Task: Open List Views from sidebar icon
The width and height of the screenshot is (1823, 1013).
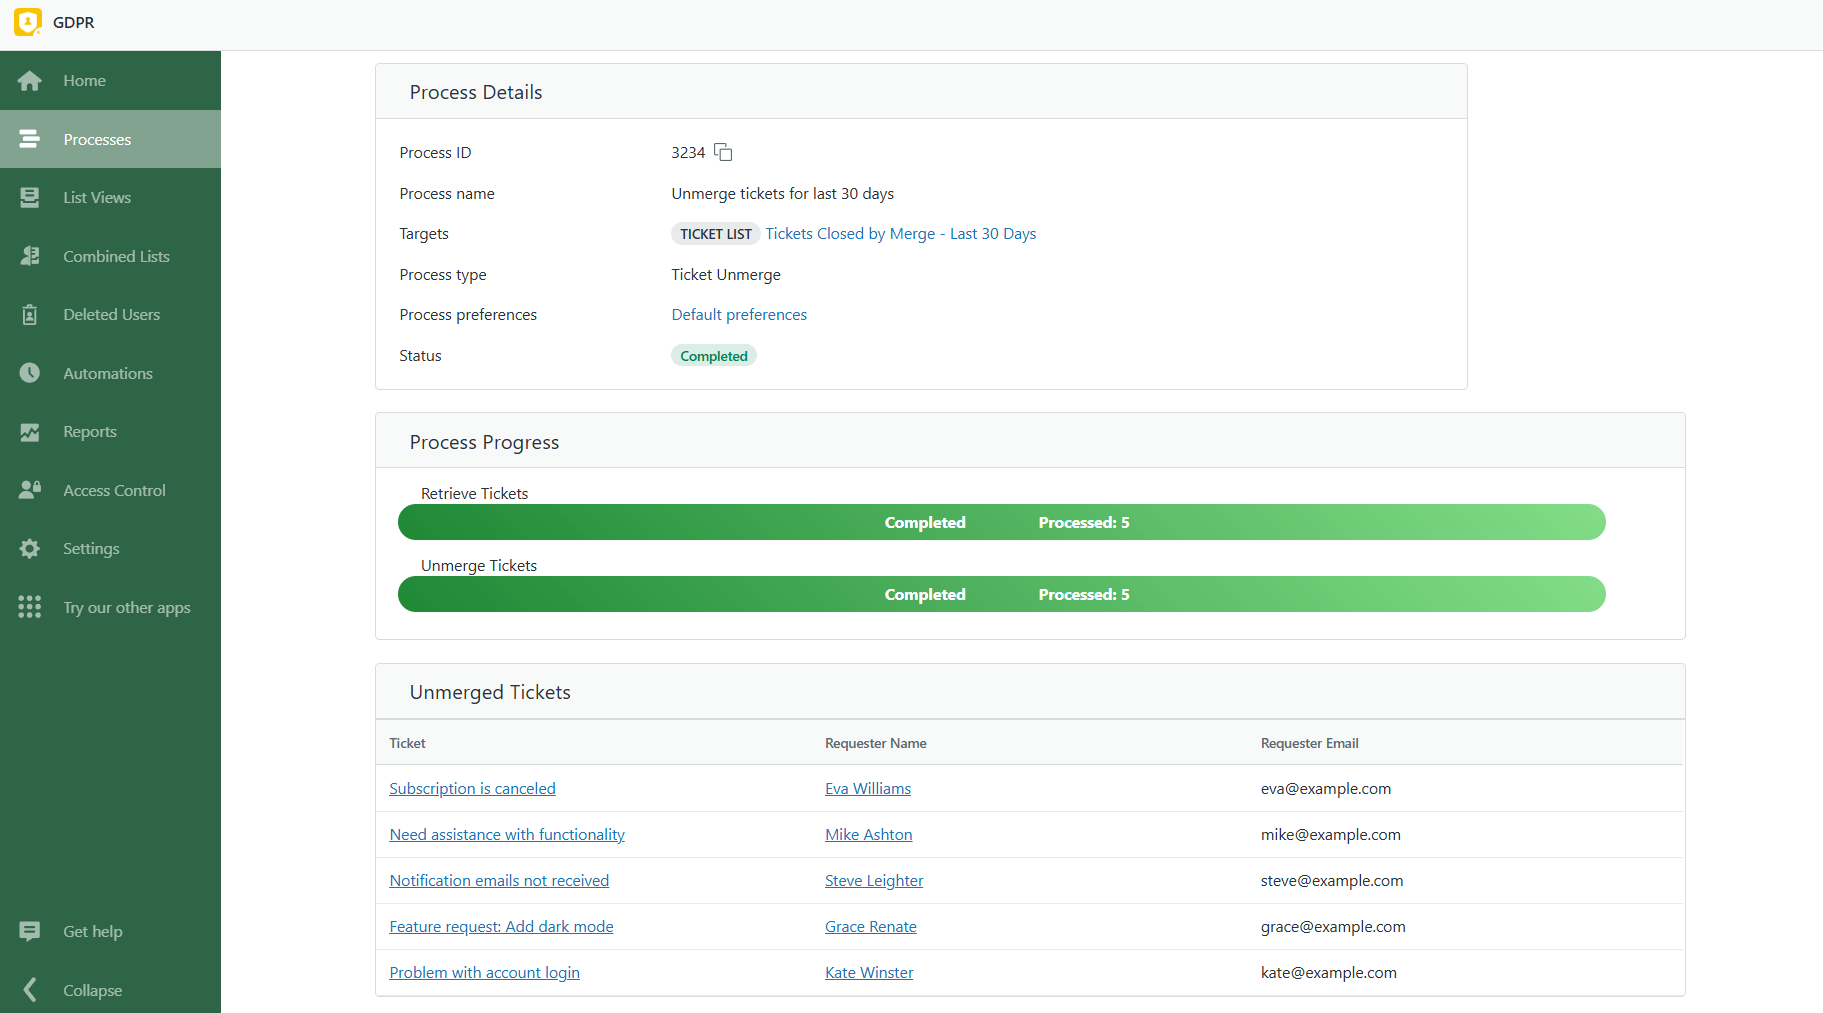Action: click(x=30, y=198)
